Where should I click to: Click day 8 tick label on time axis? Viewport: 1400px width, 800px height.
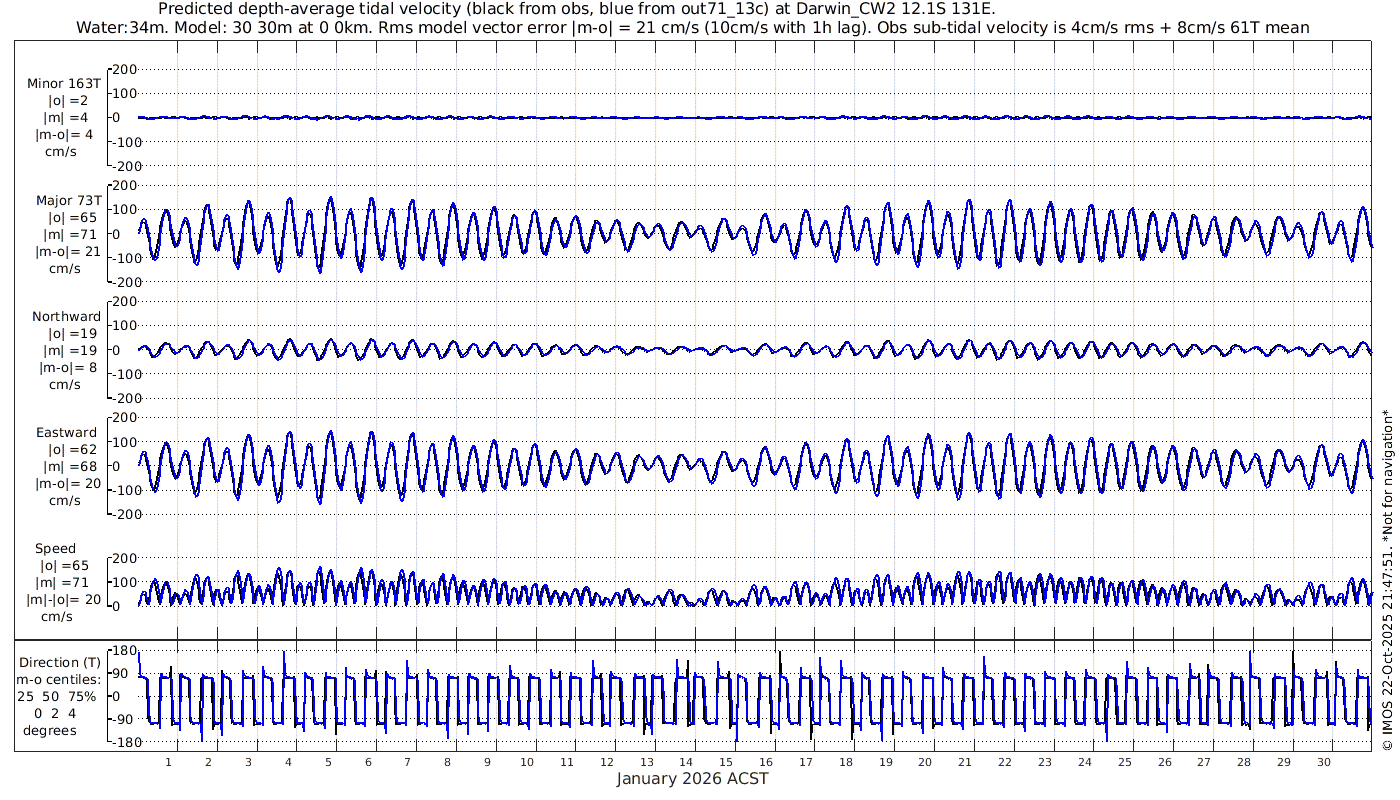[447, 762]
